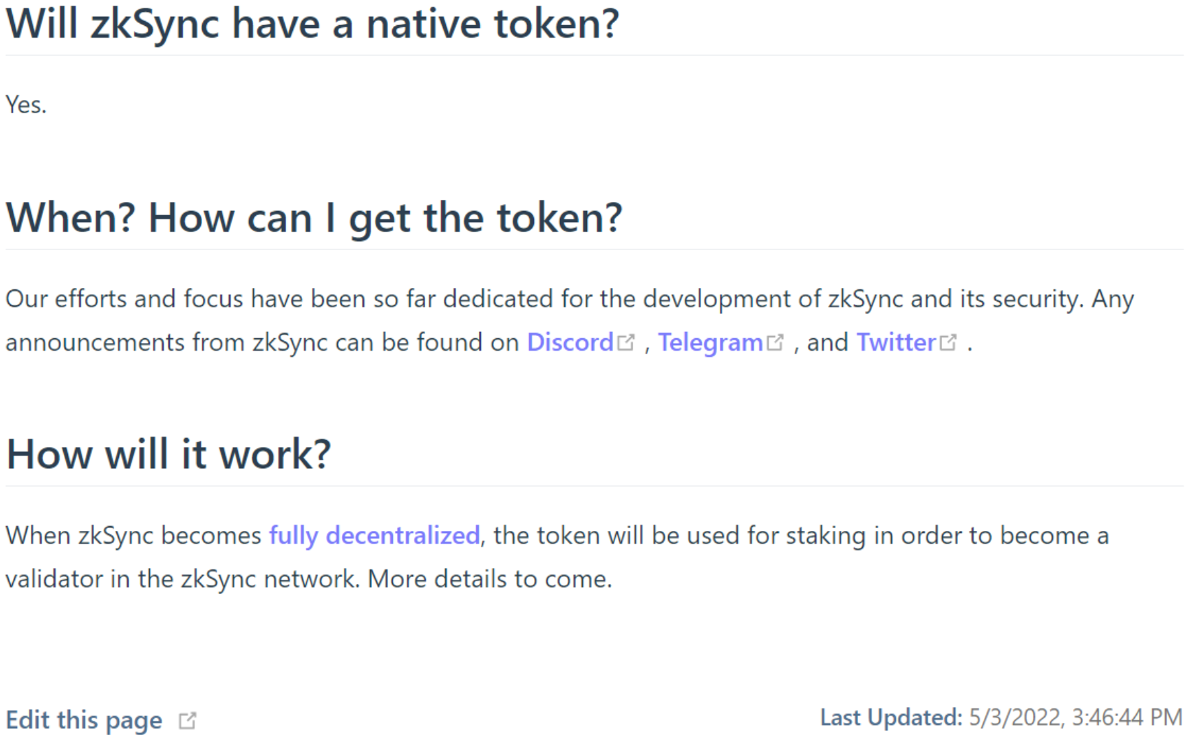The image size is (1190, 742).
Task: Open the Telegram link
Action: pos(710,343)
